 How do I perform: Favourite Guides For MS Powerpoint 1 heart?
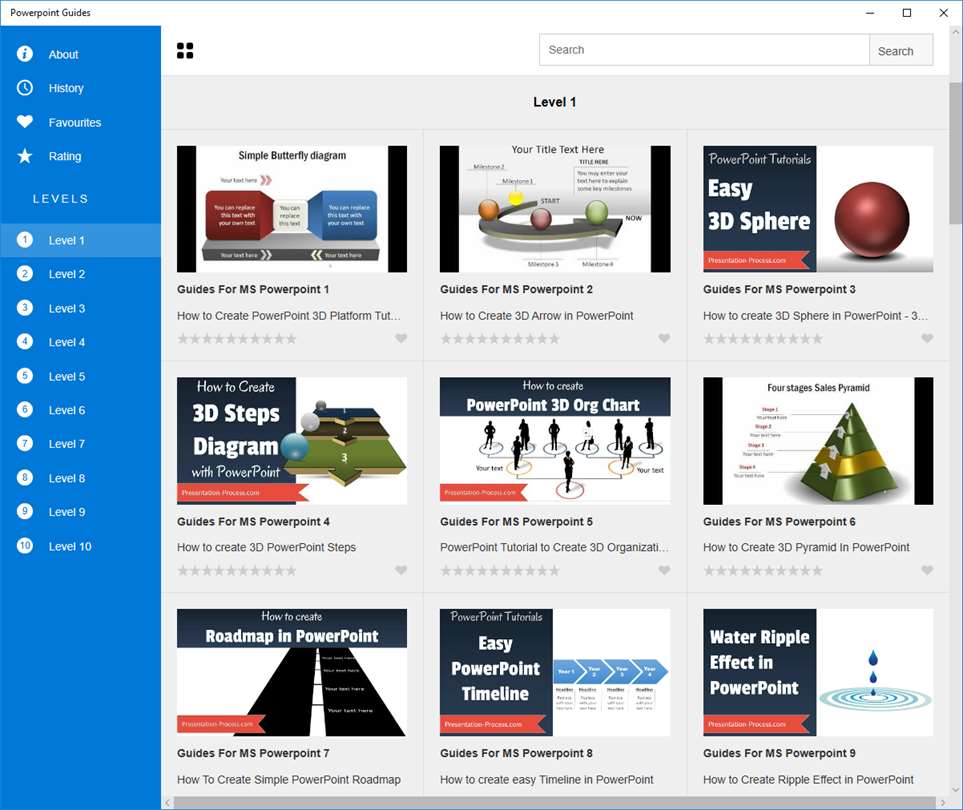401,338
